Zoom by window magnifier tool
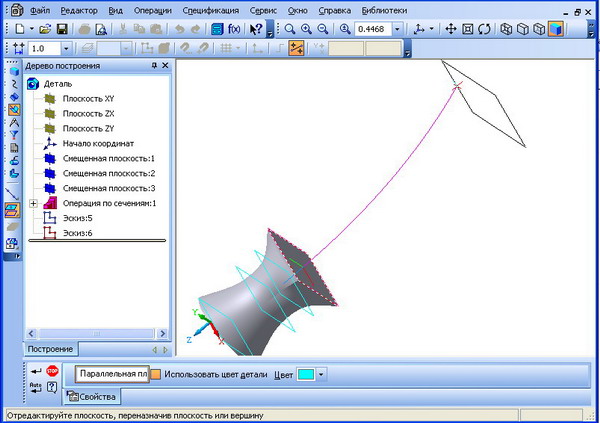 pyautogui.click(x=290, y=29)
